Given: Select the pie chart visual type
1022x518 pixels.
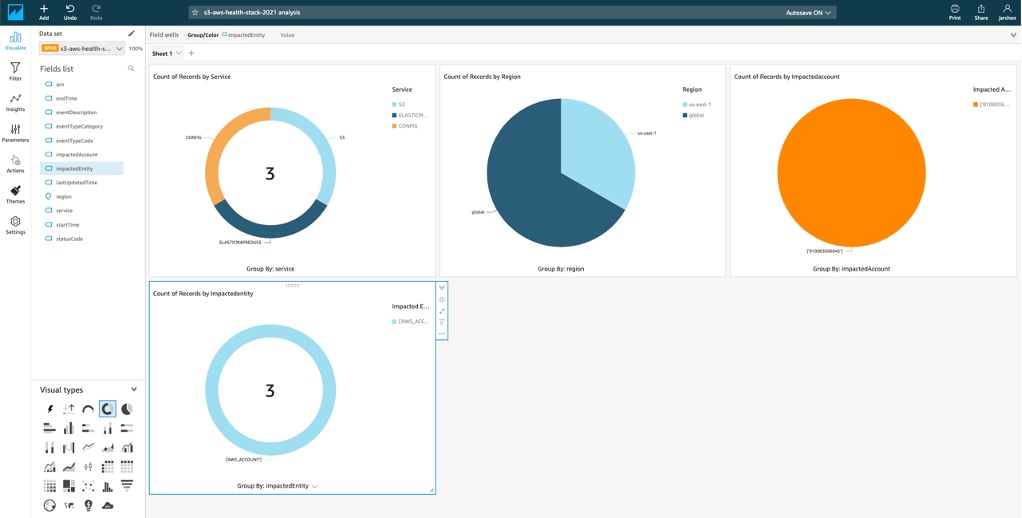Looking at the screenshot, I should (x=127, y=409).
